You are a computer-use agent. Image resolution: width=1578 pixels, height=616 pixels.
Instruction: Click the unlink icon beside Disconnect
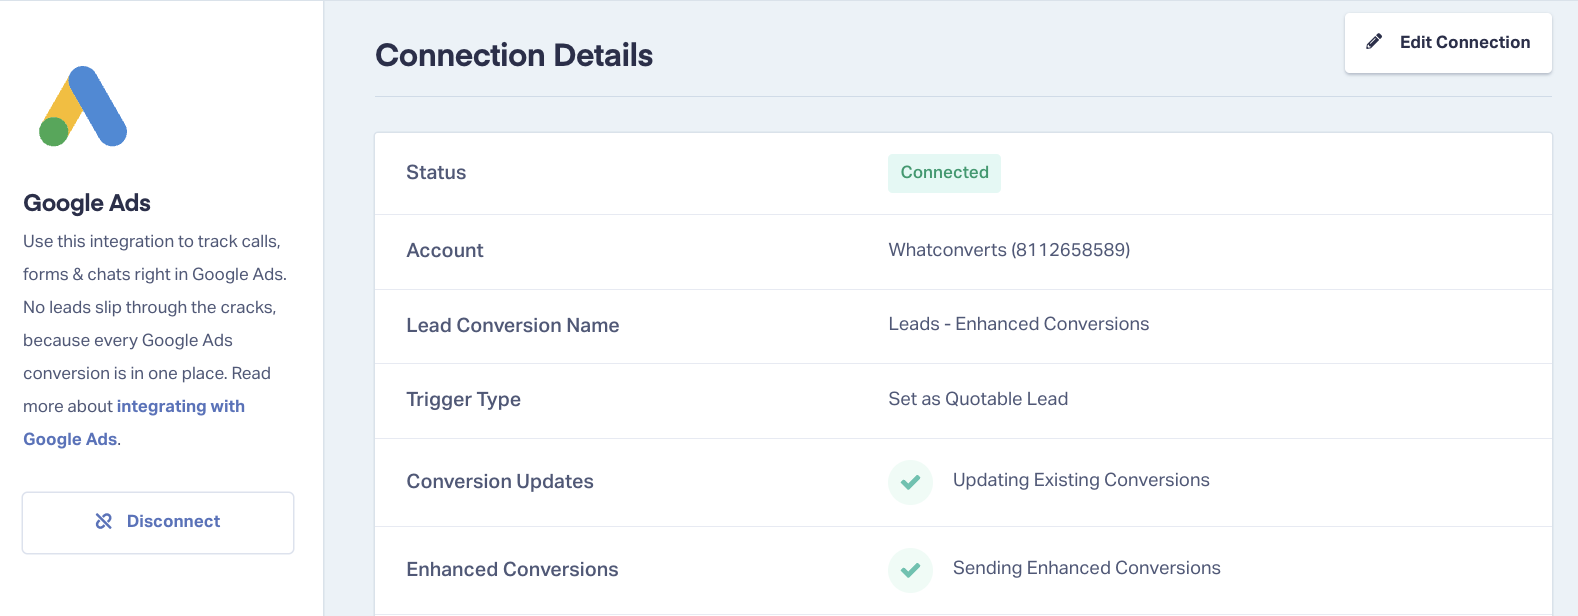click(103, 521)
